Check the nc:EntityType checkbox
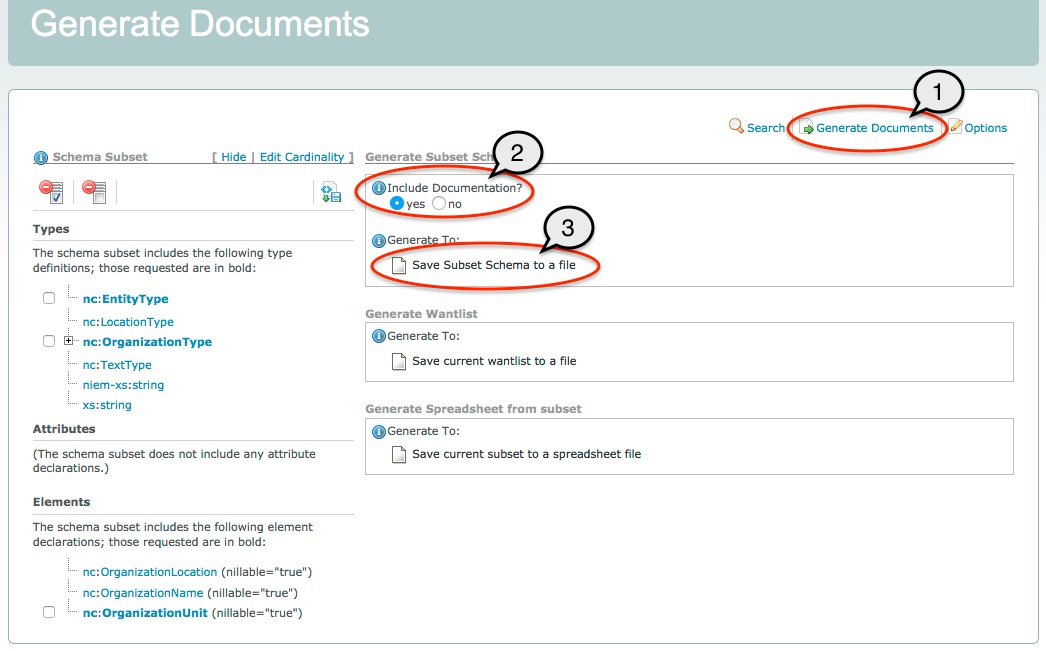The height and width of the screenshot is (651, 1046). click(49, 299)
